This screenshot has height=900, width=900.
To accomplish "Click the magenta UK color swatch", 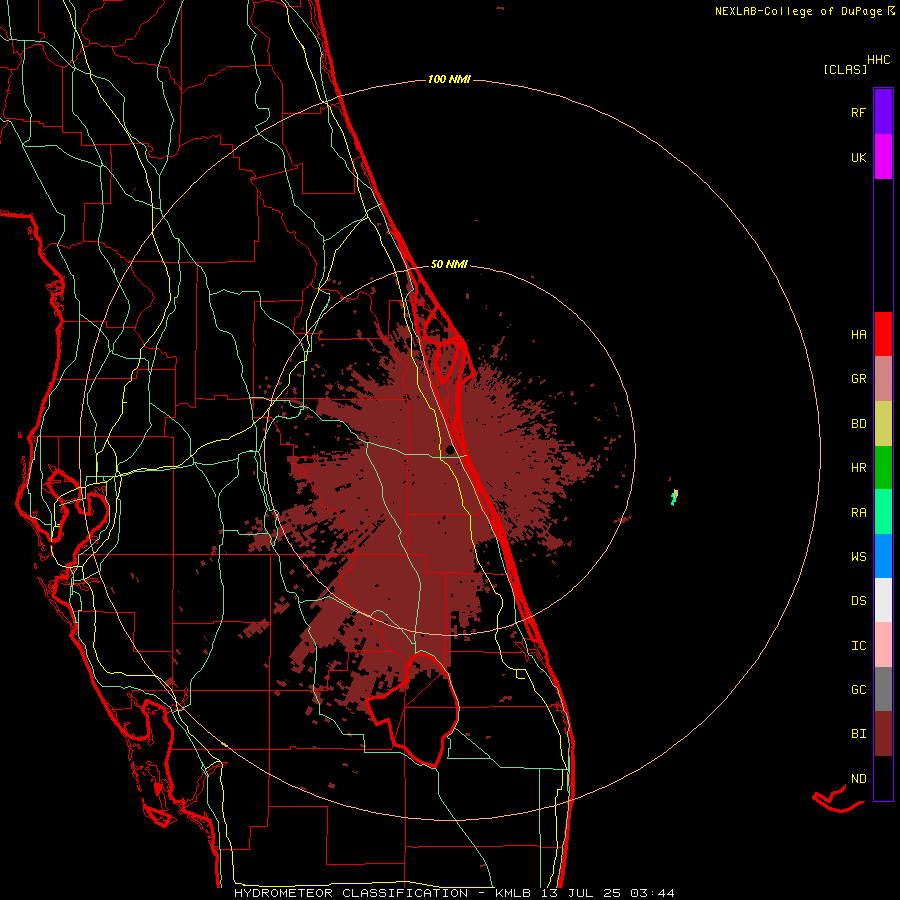I will pos(883,157).
